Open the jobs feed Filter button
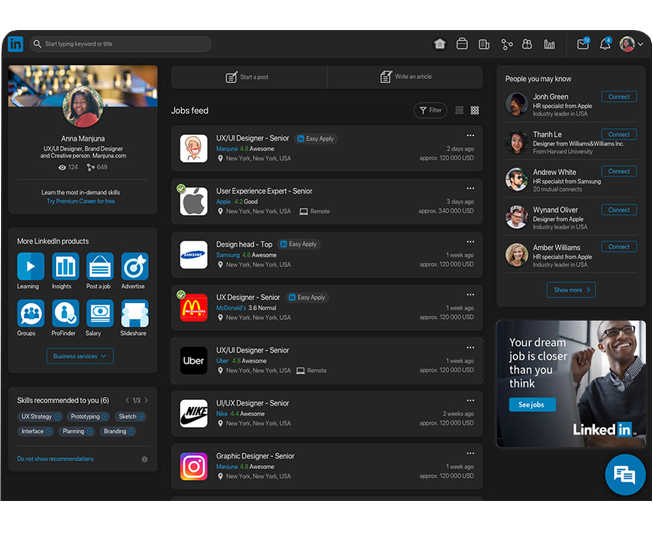Screen dimensions: 653x533 430,110
